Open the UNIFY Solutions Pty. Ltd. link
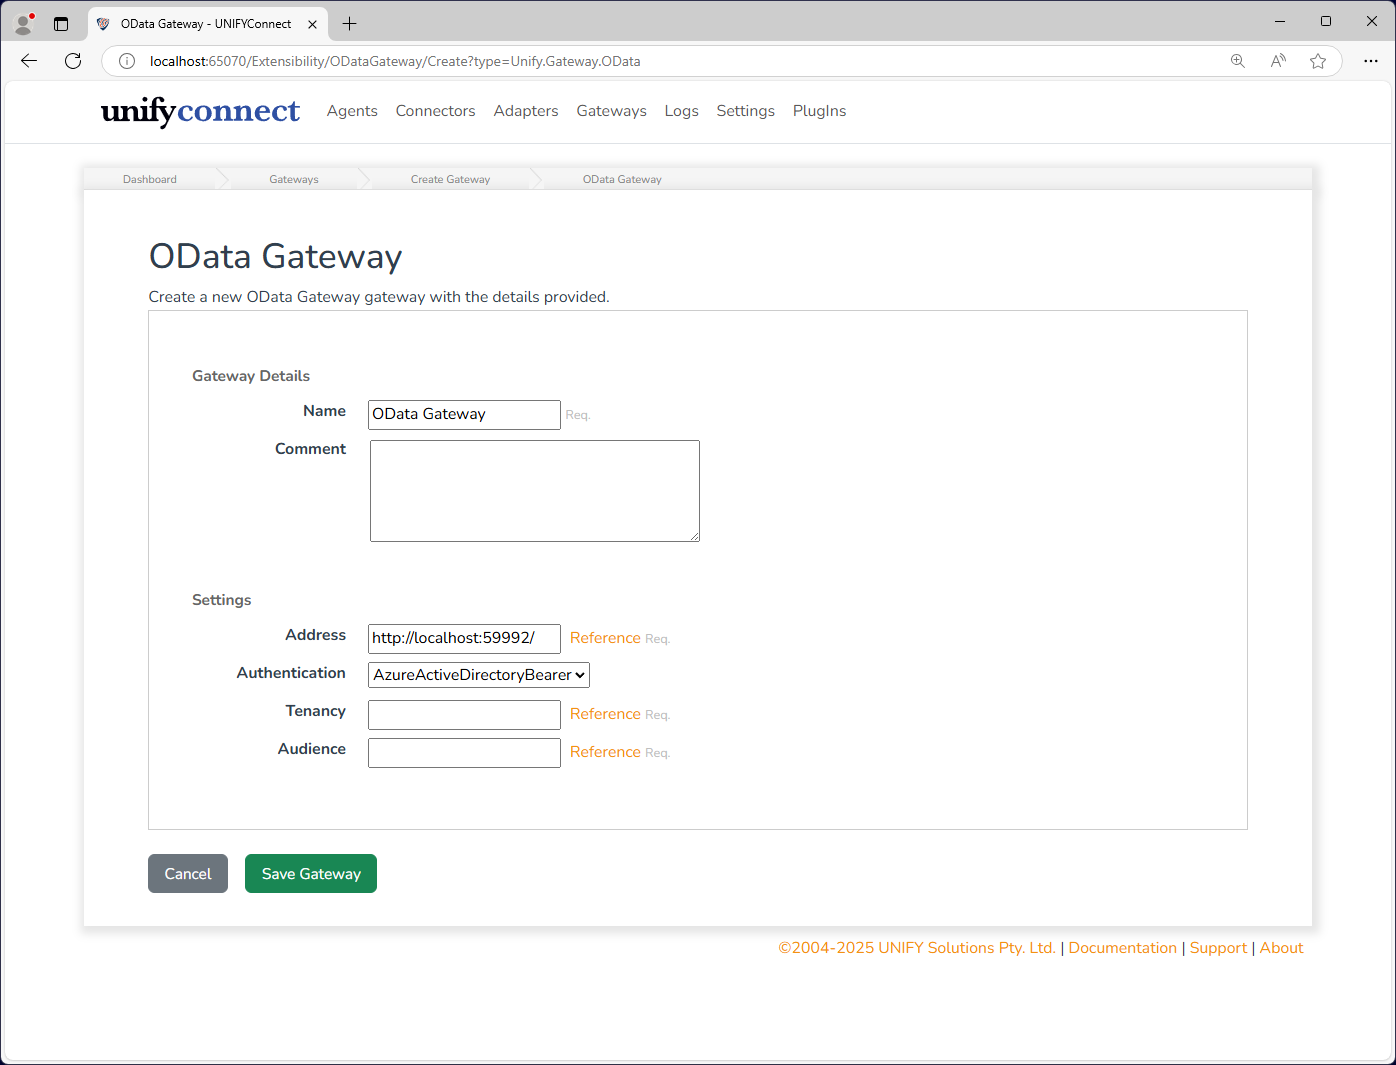The width and height of the screenshot is (1396, 1065). click(x=917, y=948)
